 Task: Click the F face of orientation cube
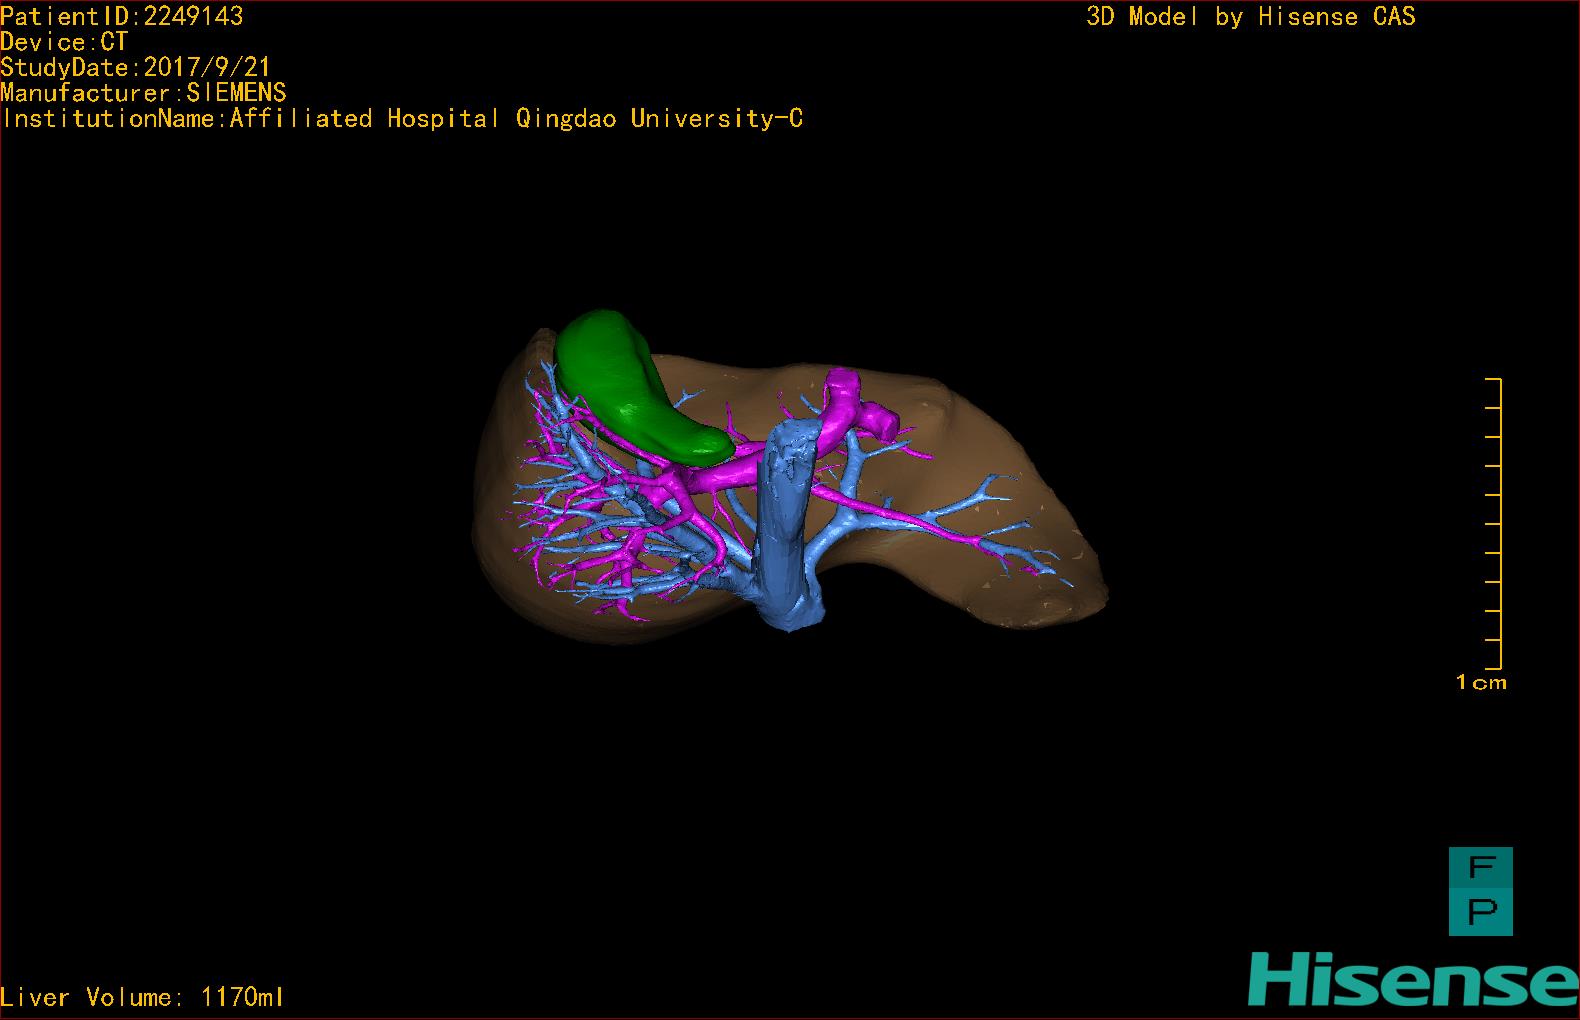[1481, 868]
